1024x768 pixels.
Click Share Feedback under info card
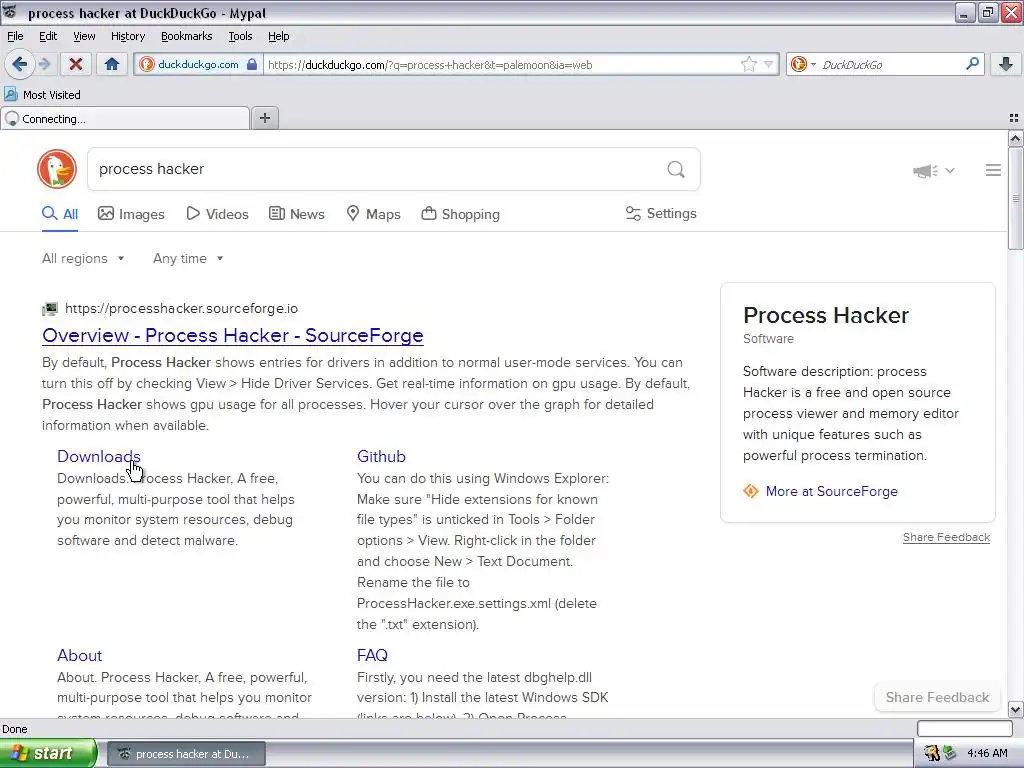pyautogui.click(x=946, y=537)
